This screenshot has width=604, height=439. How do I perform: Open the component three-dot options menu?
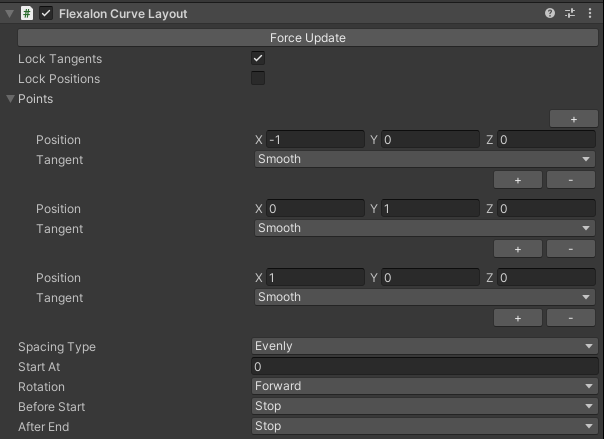590,13
